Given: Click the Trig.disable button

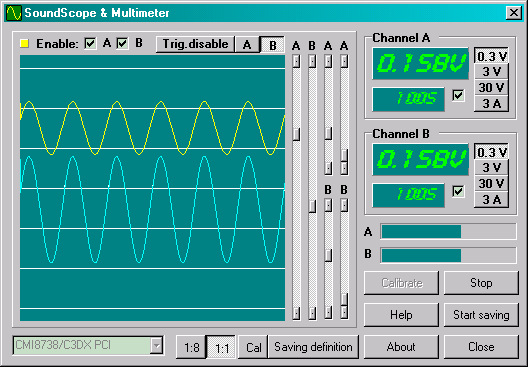Looking at the screenshot, I should pyautogui.click(x=195, y=44).
